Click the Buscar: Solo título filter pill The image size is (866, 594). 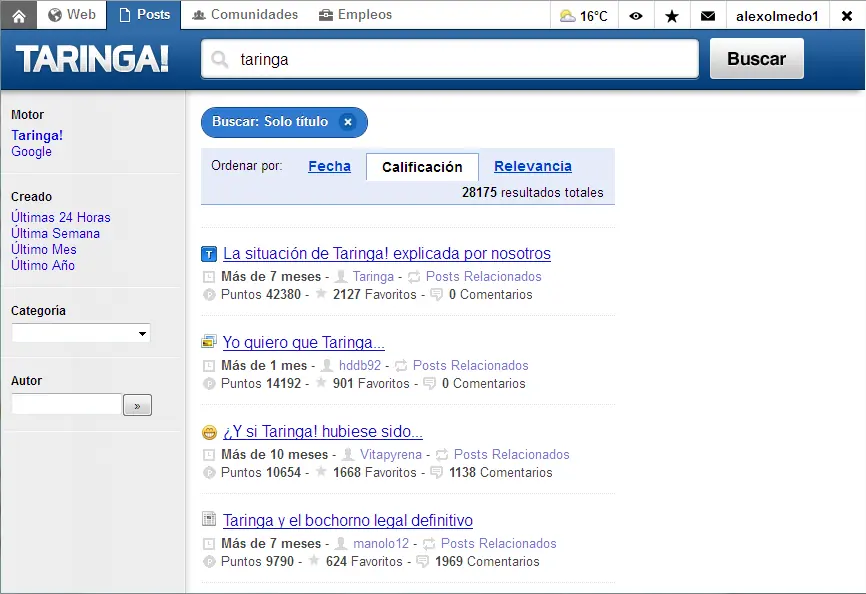(x=284, y=122)
